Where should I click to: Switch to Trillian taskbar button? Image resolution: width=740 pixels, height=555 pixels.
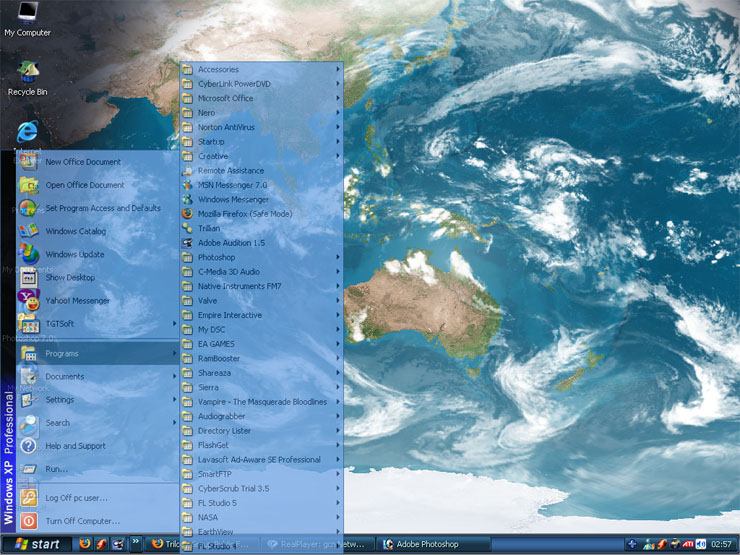[163, 544]
